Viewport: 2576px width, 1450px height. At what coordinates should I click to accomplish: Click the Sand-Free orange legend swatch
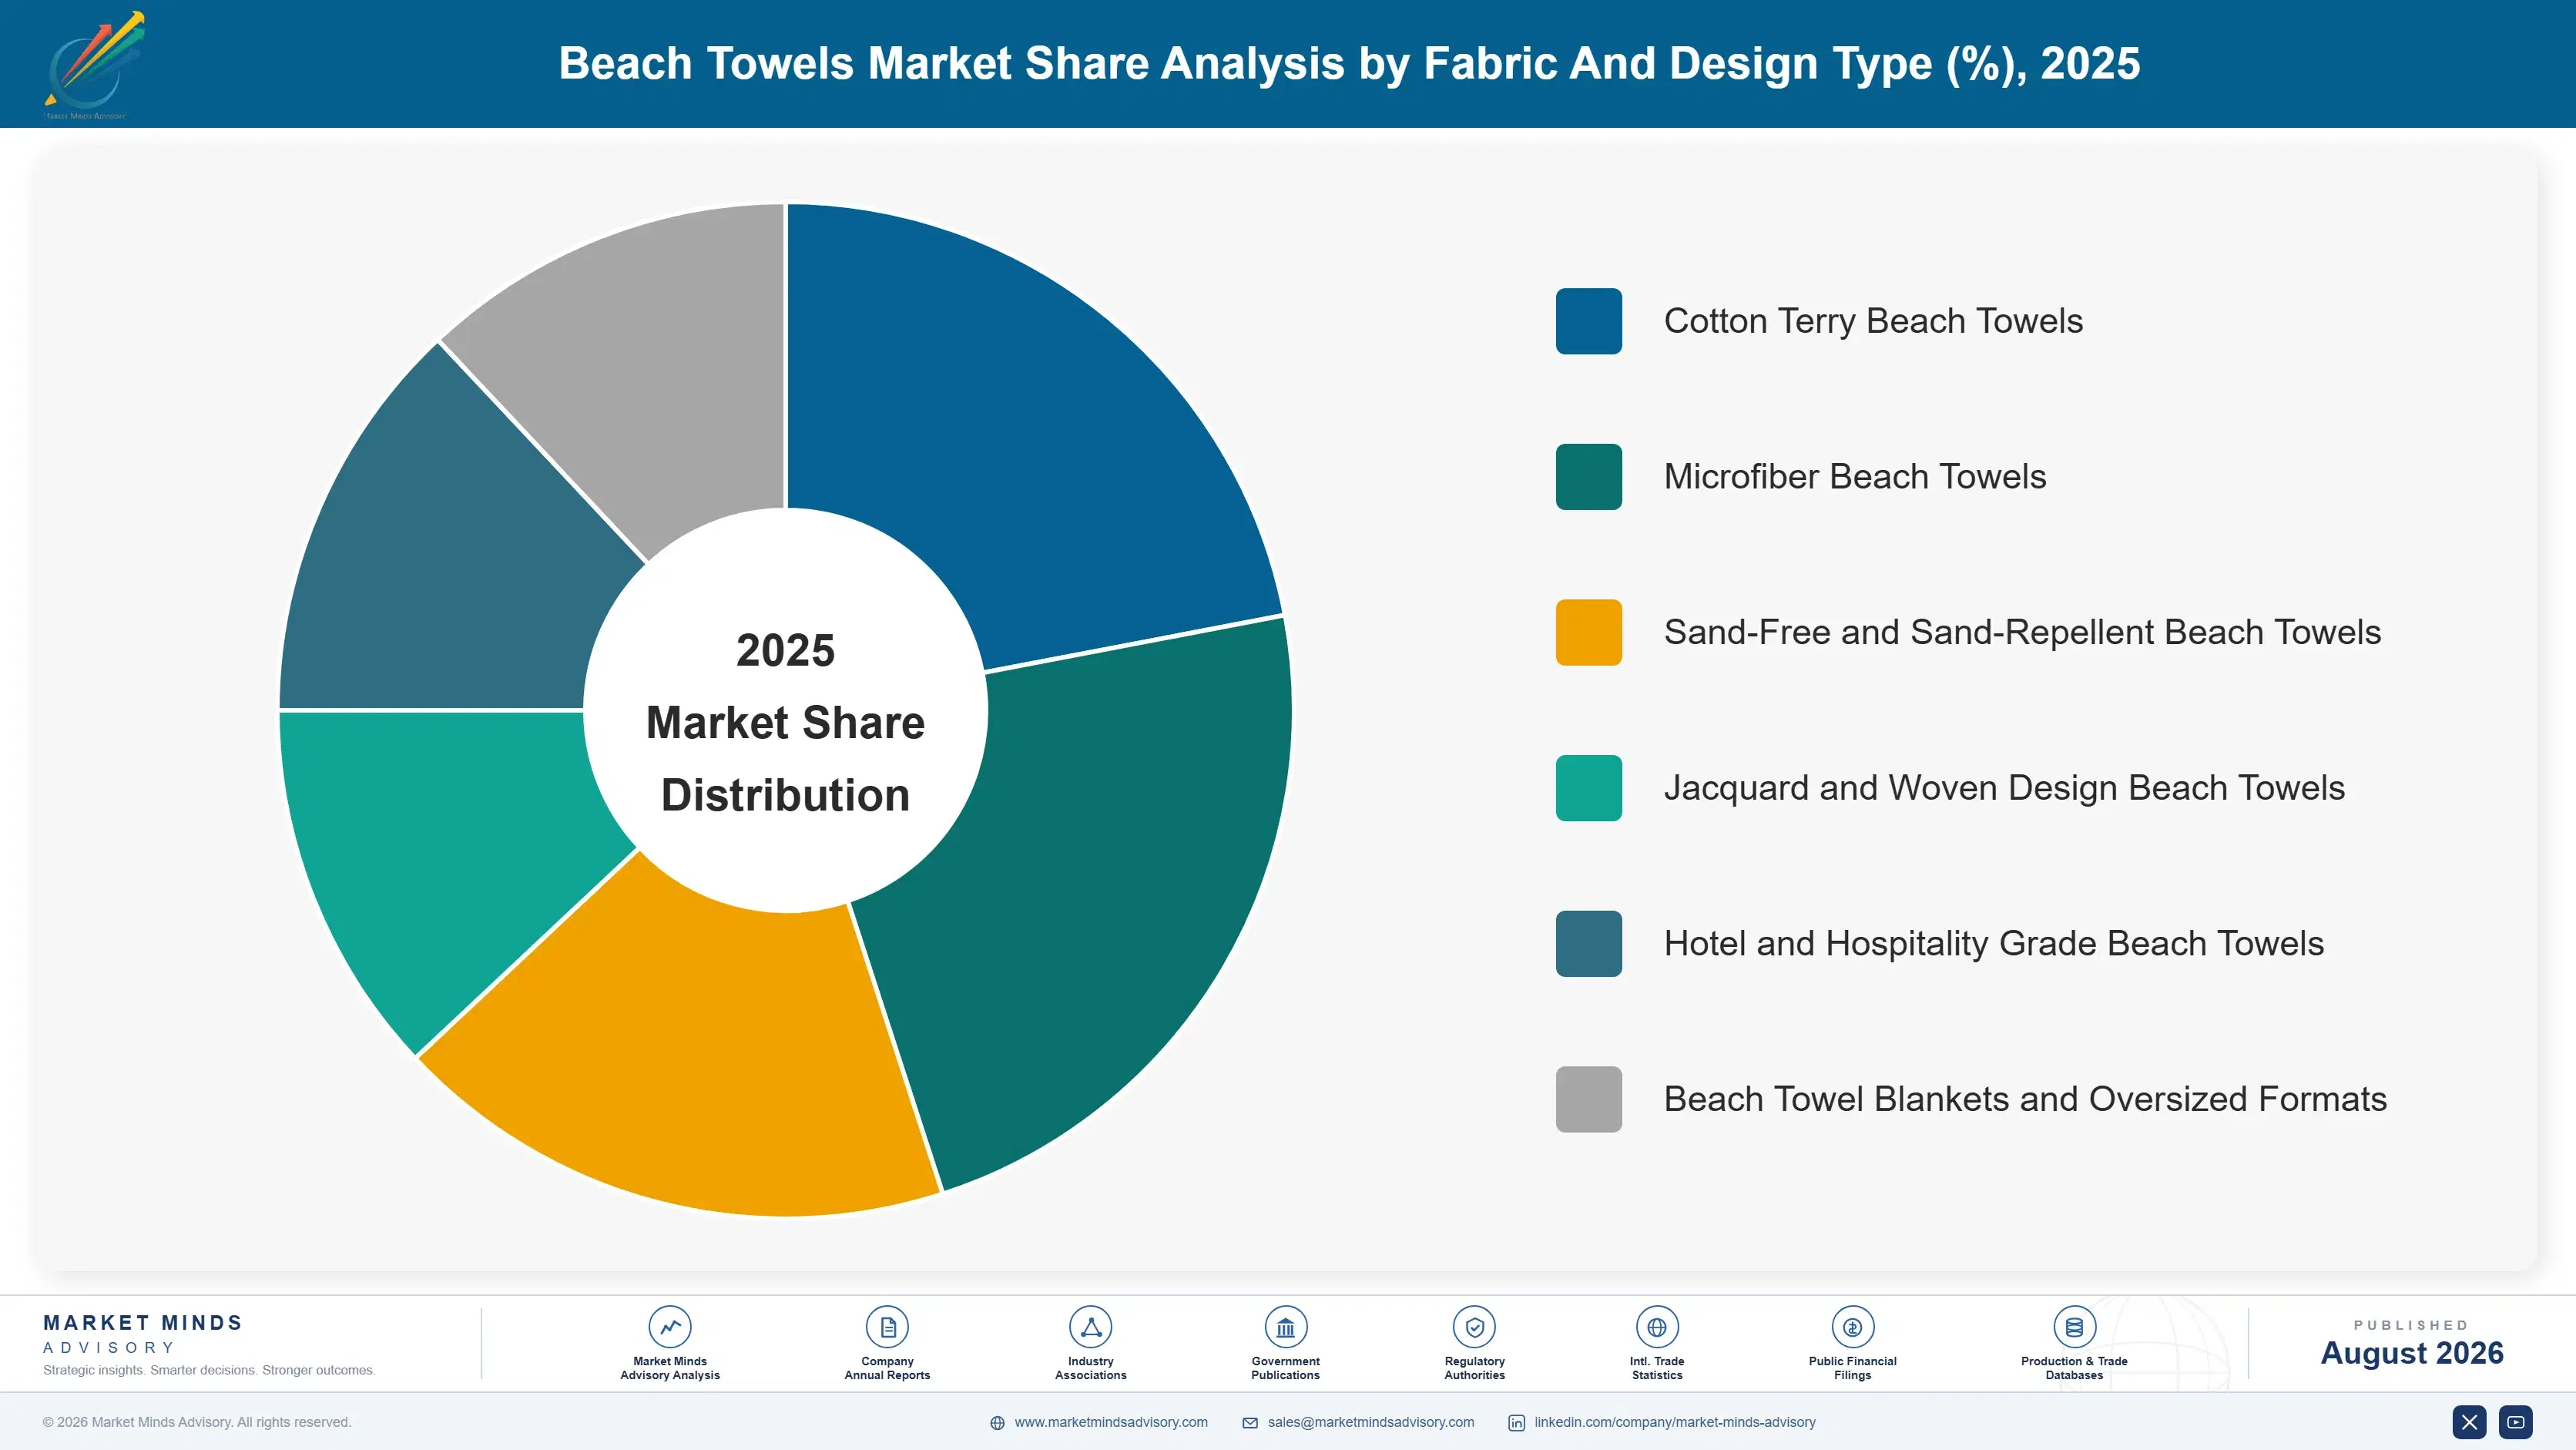point(1588,632)
